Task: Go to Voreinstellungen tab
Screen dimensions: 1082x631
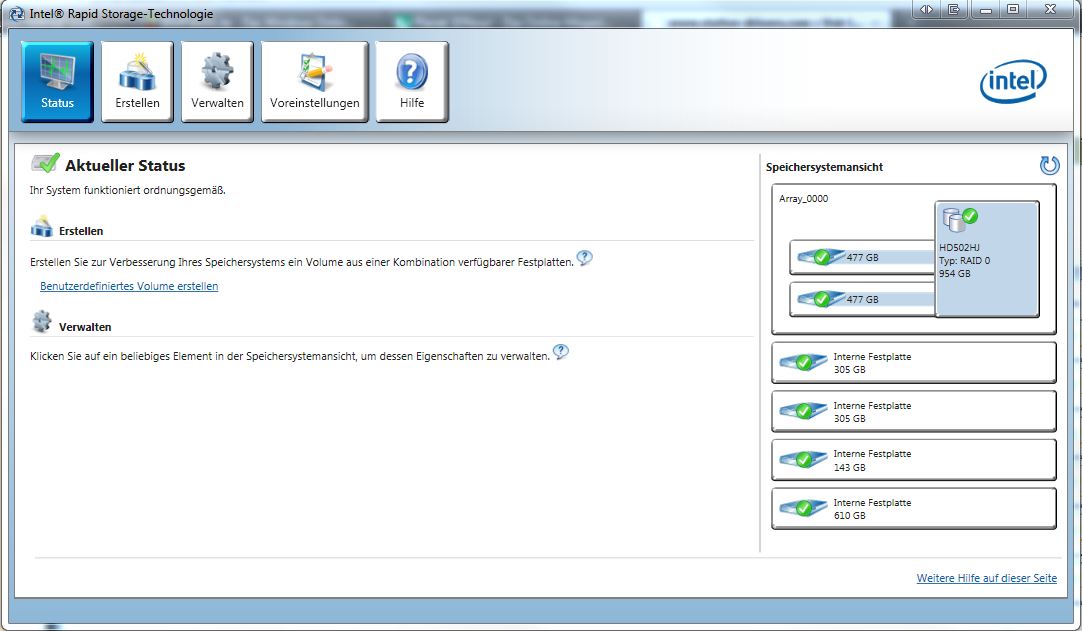Action: tap(315, 81)
